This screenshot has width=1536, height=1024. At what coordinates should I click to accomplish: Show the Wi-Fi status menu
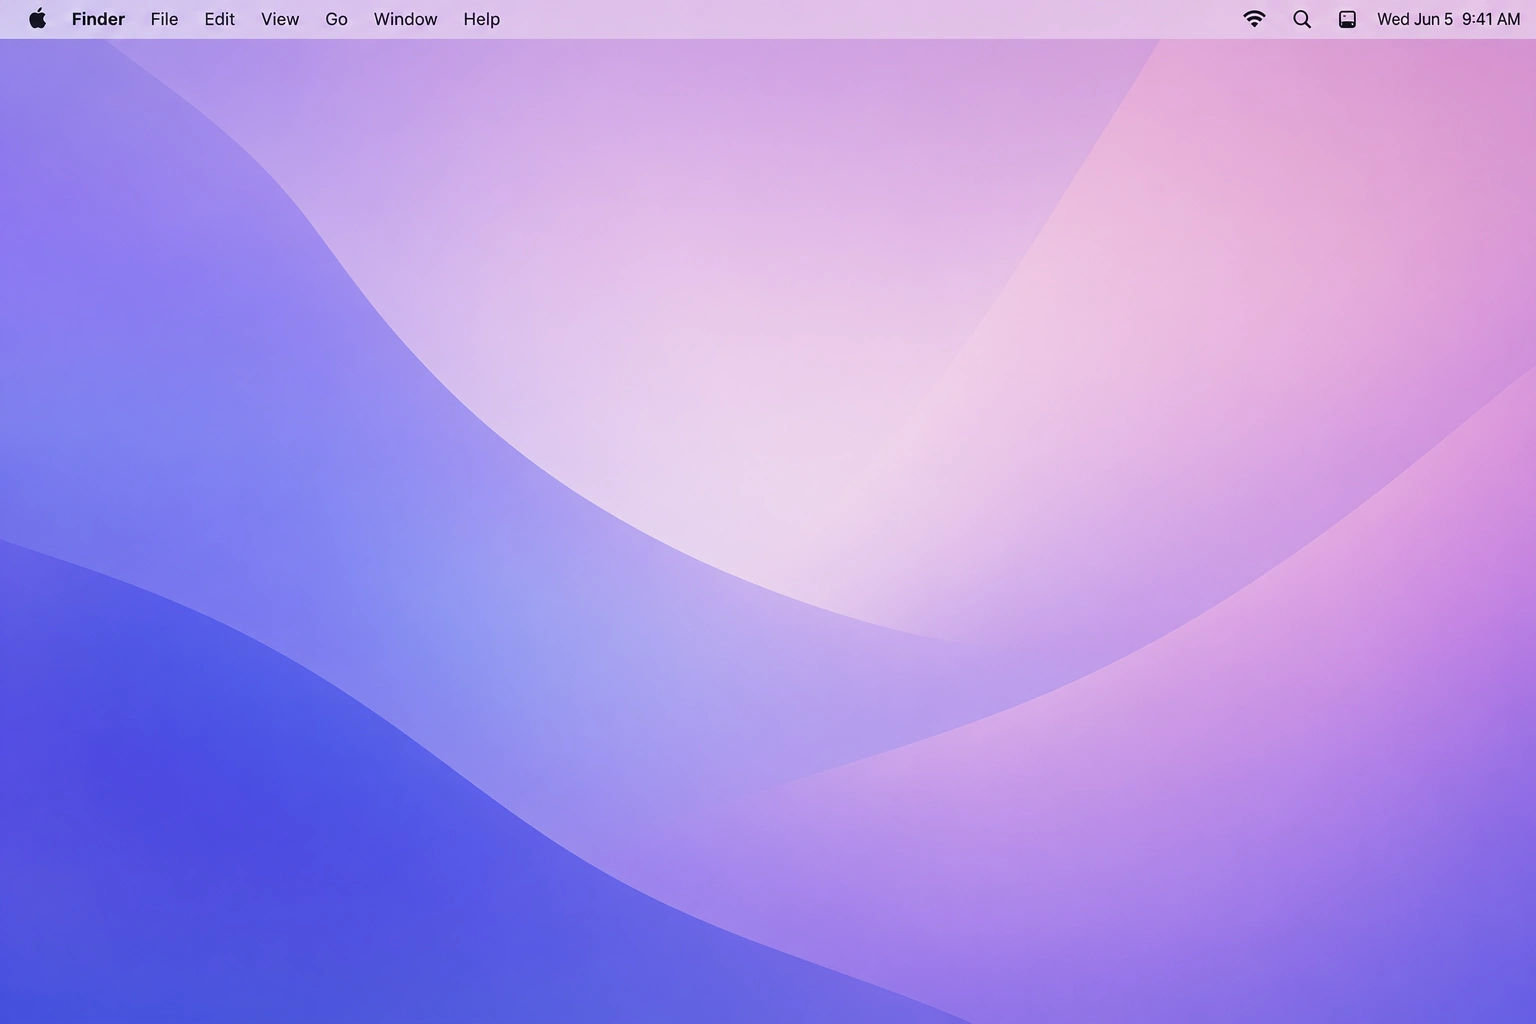coord(1254,19)
